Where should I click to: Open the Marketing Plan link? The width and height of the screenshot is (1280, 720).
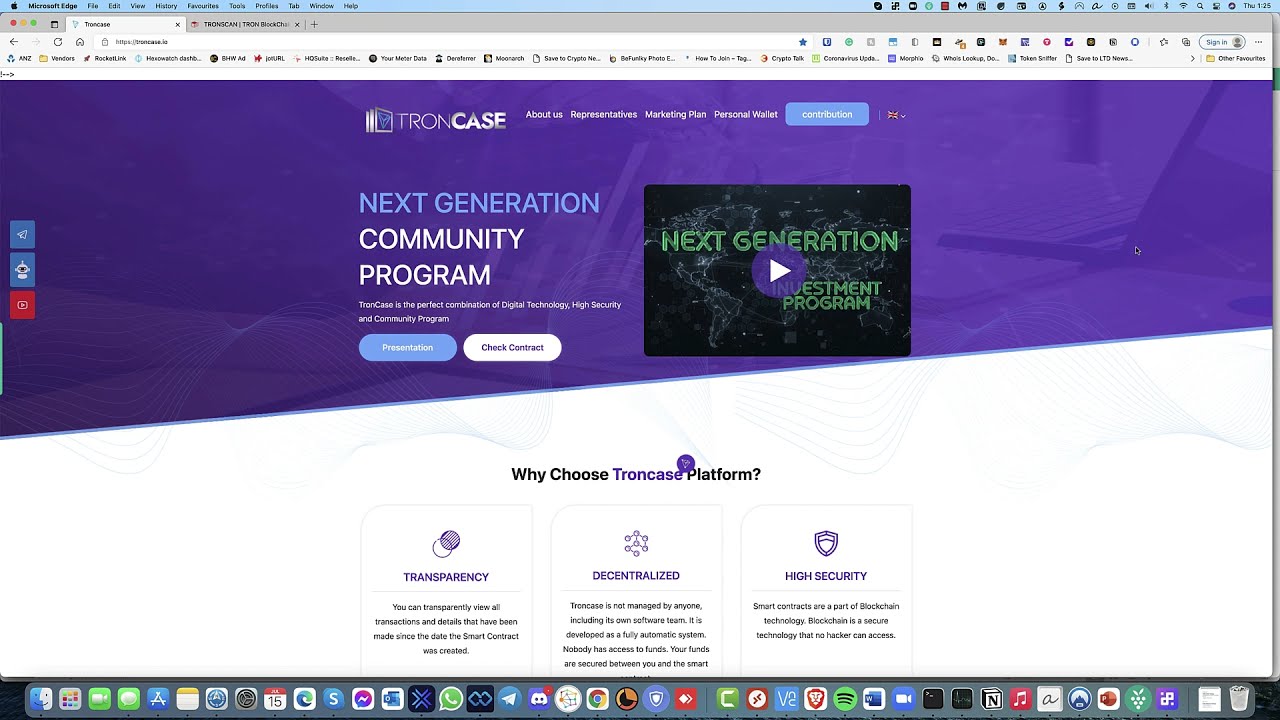[x=675, y=114]
